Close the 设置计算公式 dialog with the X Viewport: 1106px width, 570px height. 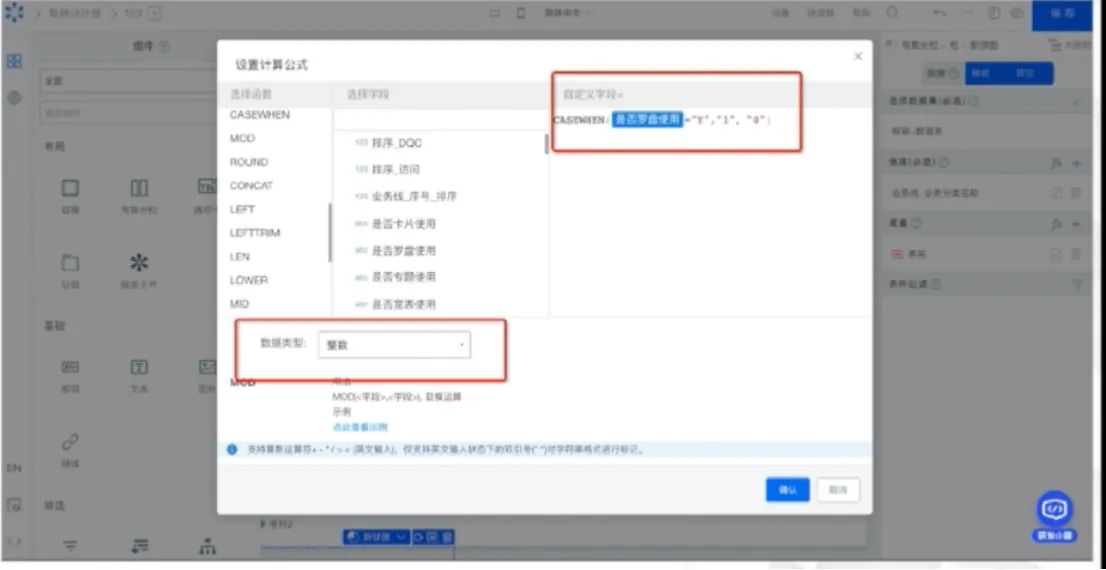[858, 56]
